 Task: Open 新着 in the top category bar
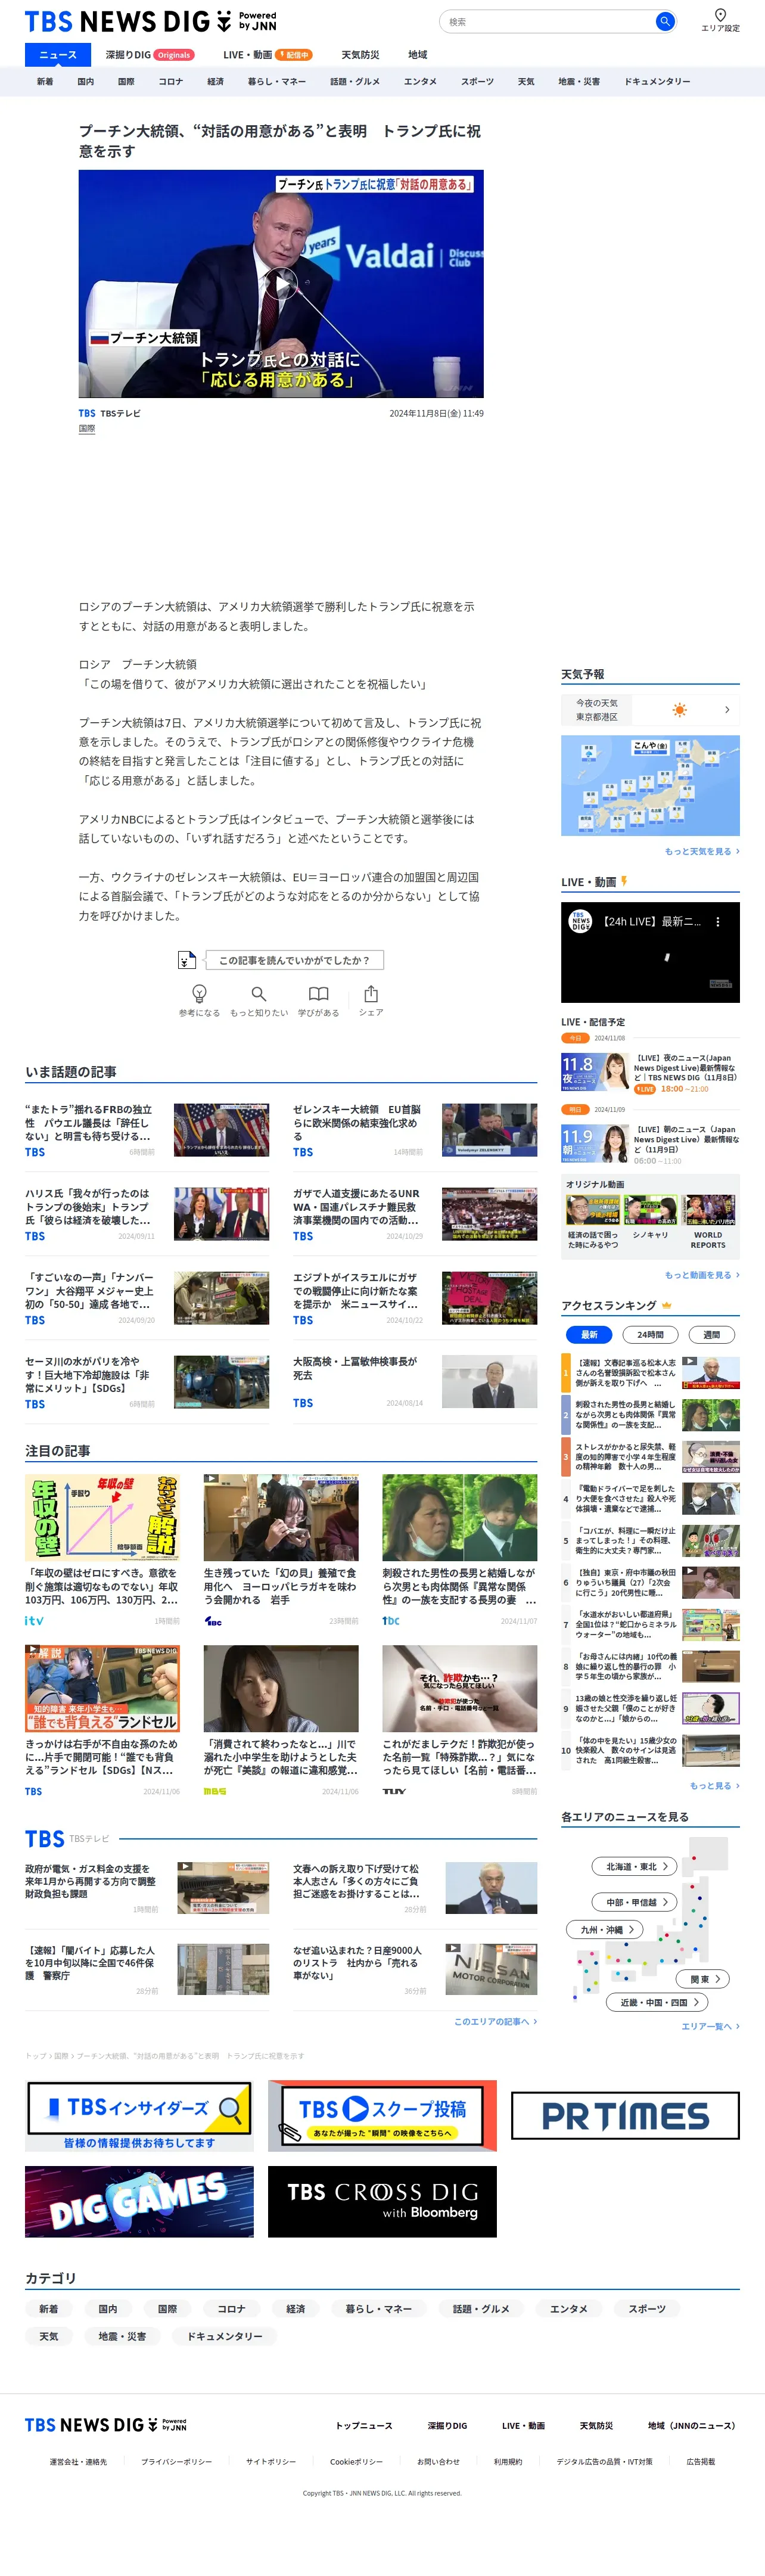(x=45, y=82)
